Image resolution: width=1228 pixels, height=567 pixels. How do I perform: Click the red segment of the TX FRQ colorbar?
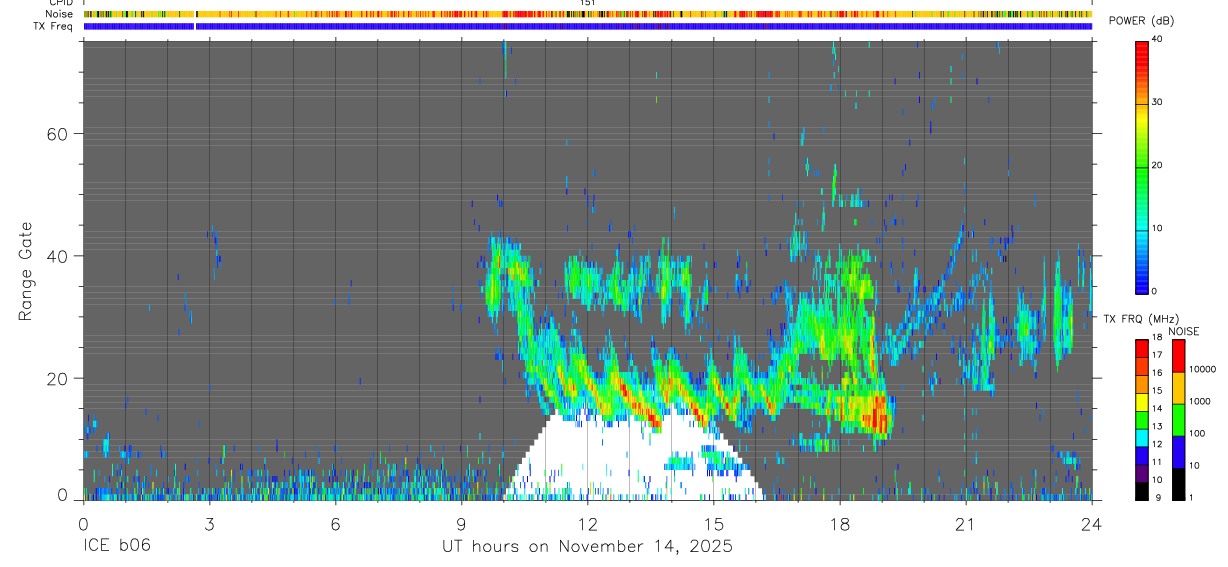[1142, 348]
